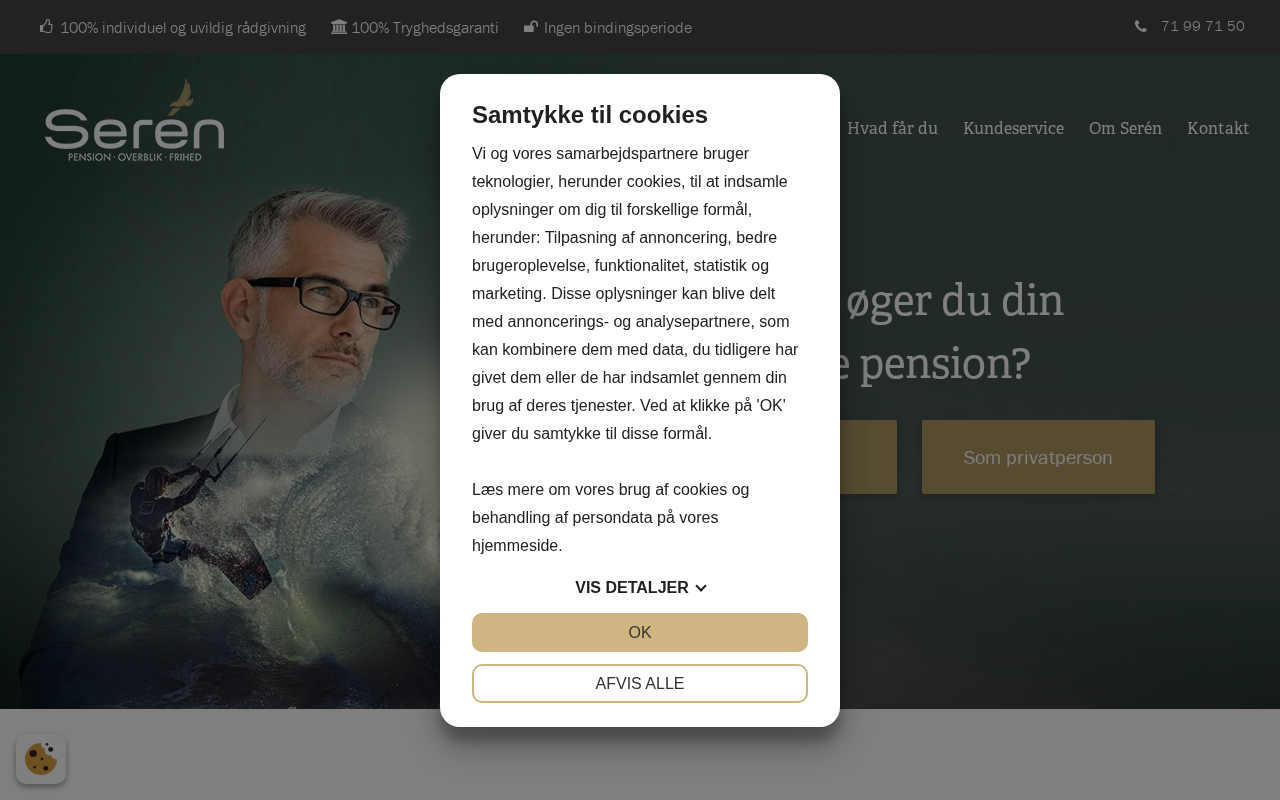
Task: Click the 100% Tryghedsgaranti text
Action: (x=425, y=28)
